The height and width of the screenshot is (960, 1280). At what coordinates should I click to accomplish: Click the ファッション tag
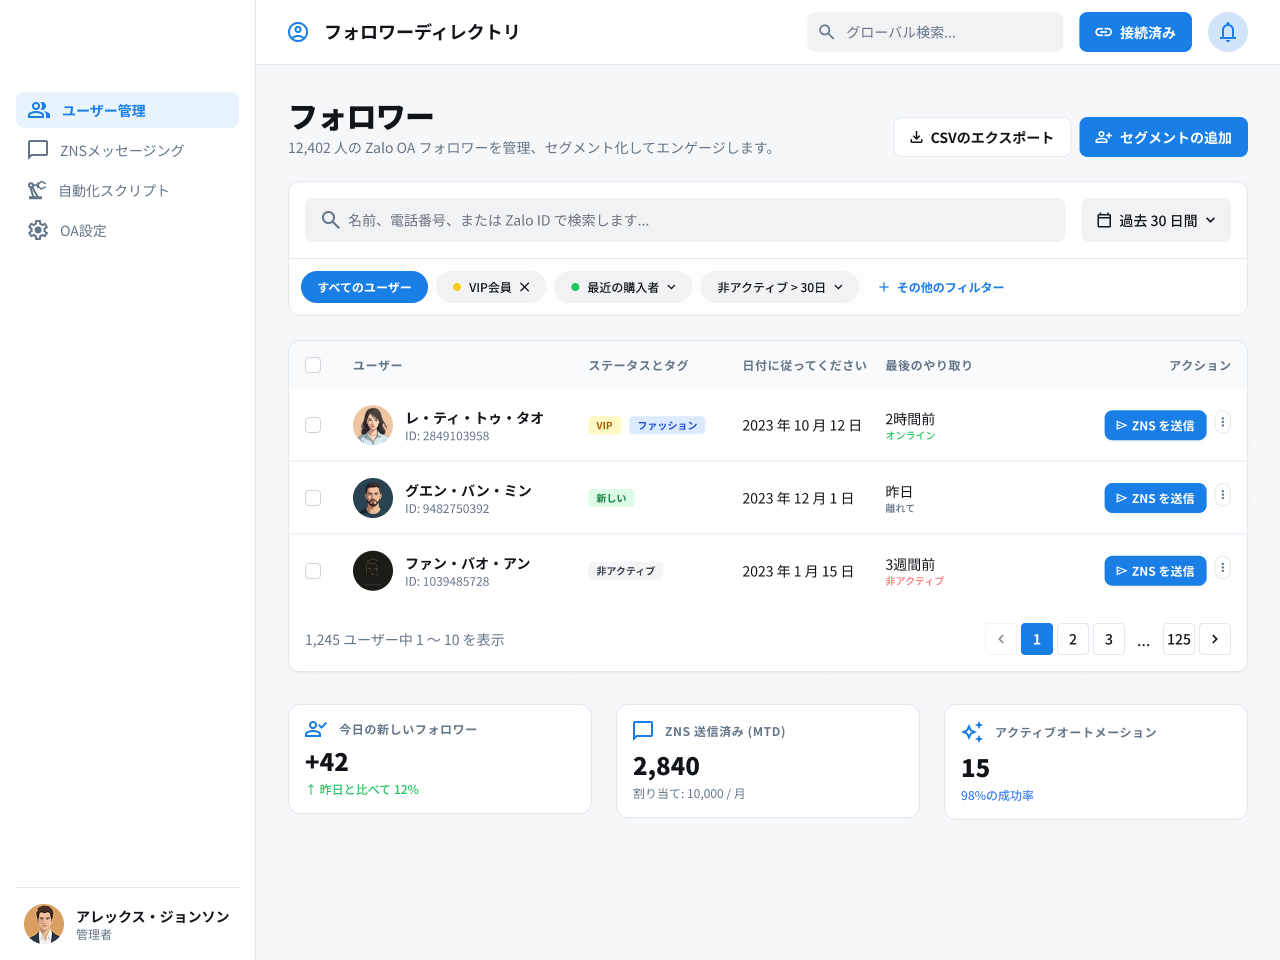667,425
